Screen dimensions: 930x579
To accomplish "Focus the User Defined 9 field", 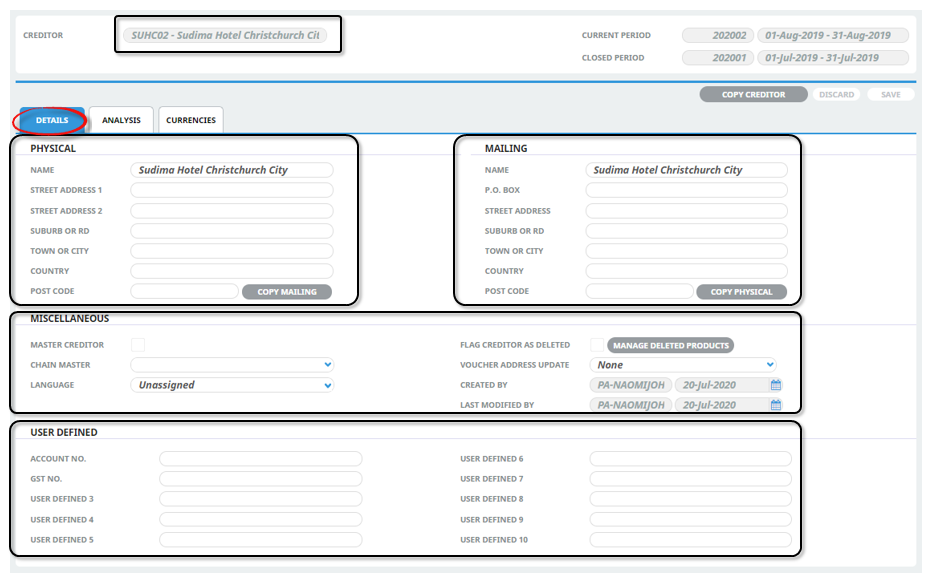I will [690, 520].
